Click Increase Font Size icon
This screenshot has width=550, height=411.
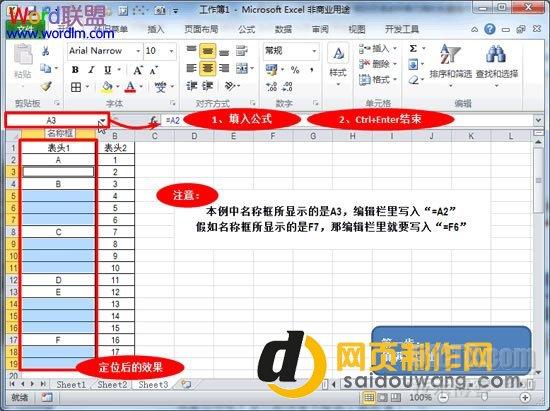pos(138,70)
